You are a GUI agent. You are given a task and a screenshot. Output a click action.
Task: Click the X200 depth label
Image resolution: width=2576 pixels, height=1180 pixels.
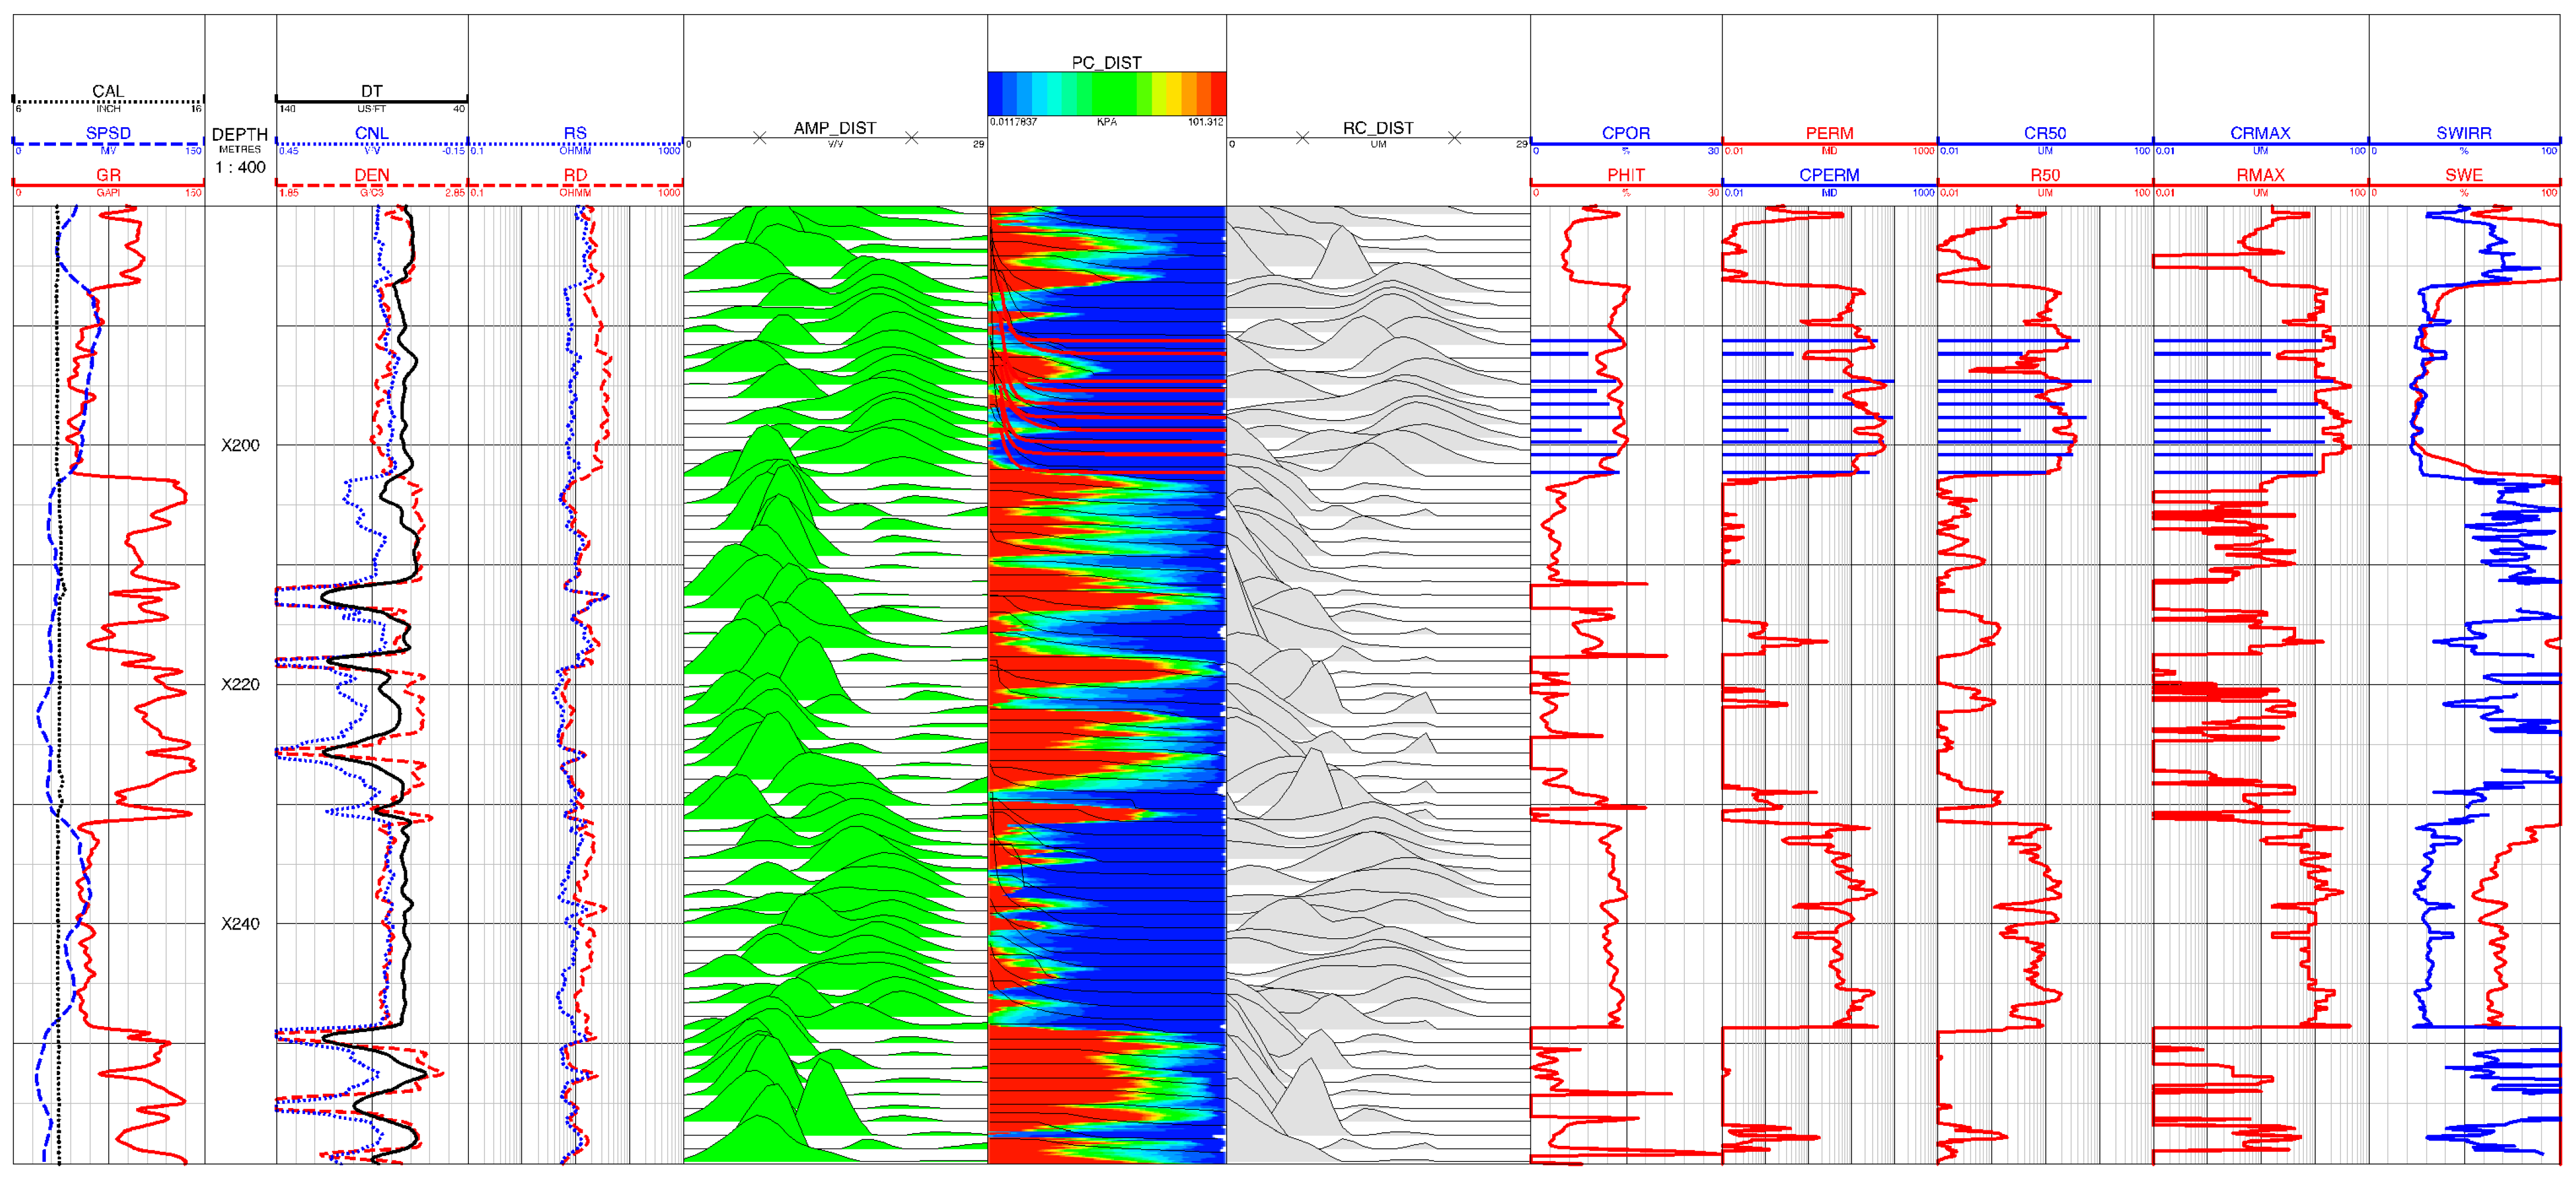click(x=240, y=445)
